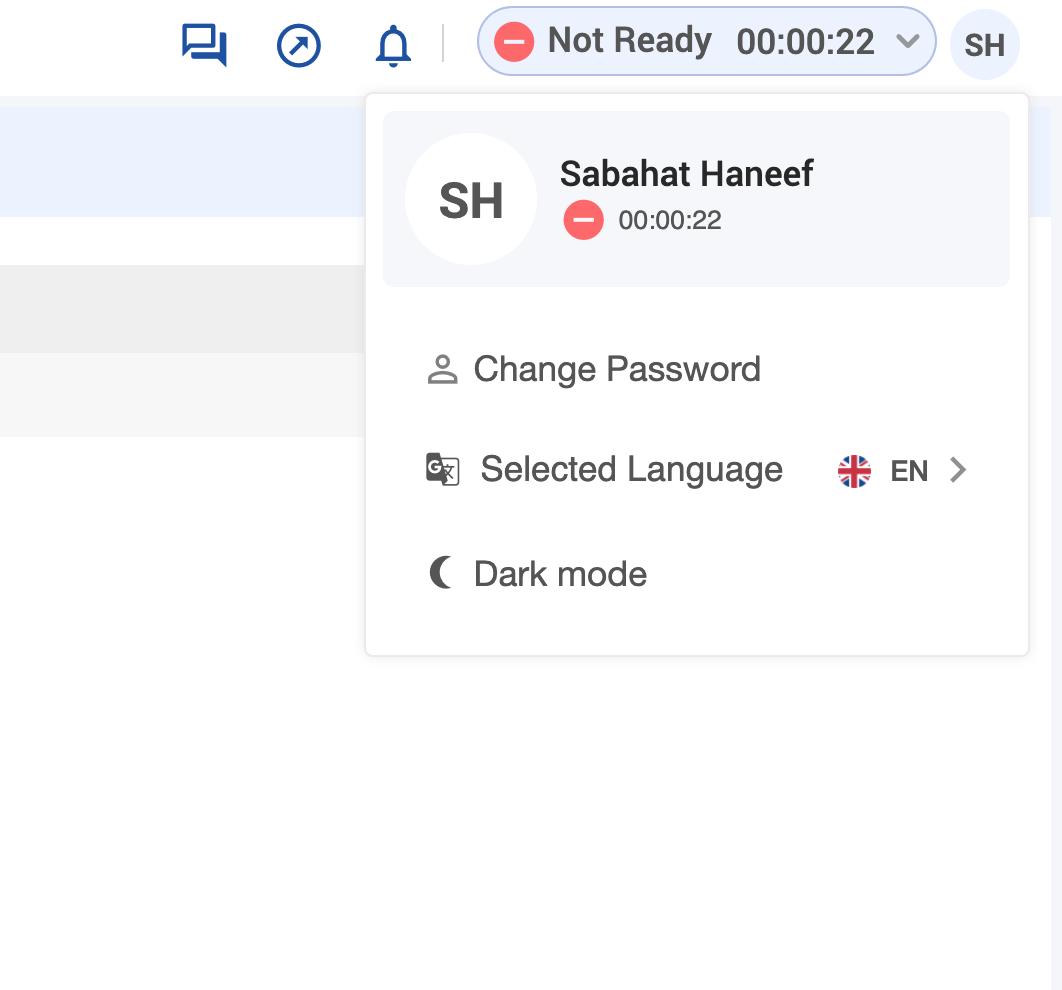The height and width of the screenshot is (990, 1062).
Task: Click the Dark mode moon icon
Action: (440, 573)
